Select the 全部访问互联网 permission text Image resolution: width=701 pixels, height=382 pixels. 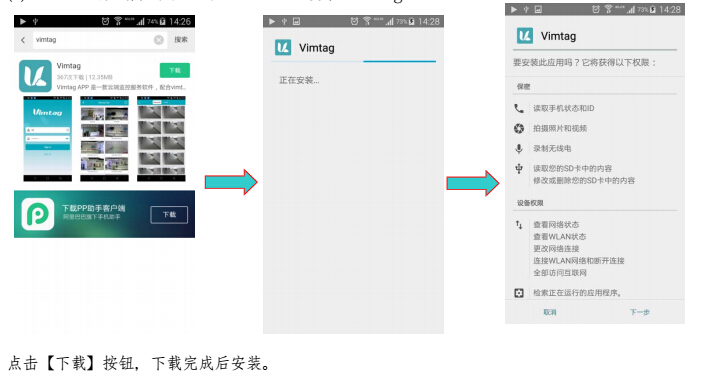pos(559,273)
